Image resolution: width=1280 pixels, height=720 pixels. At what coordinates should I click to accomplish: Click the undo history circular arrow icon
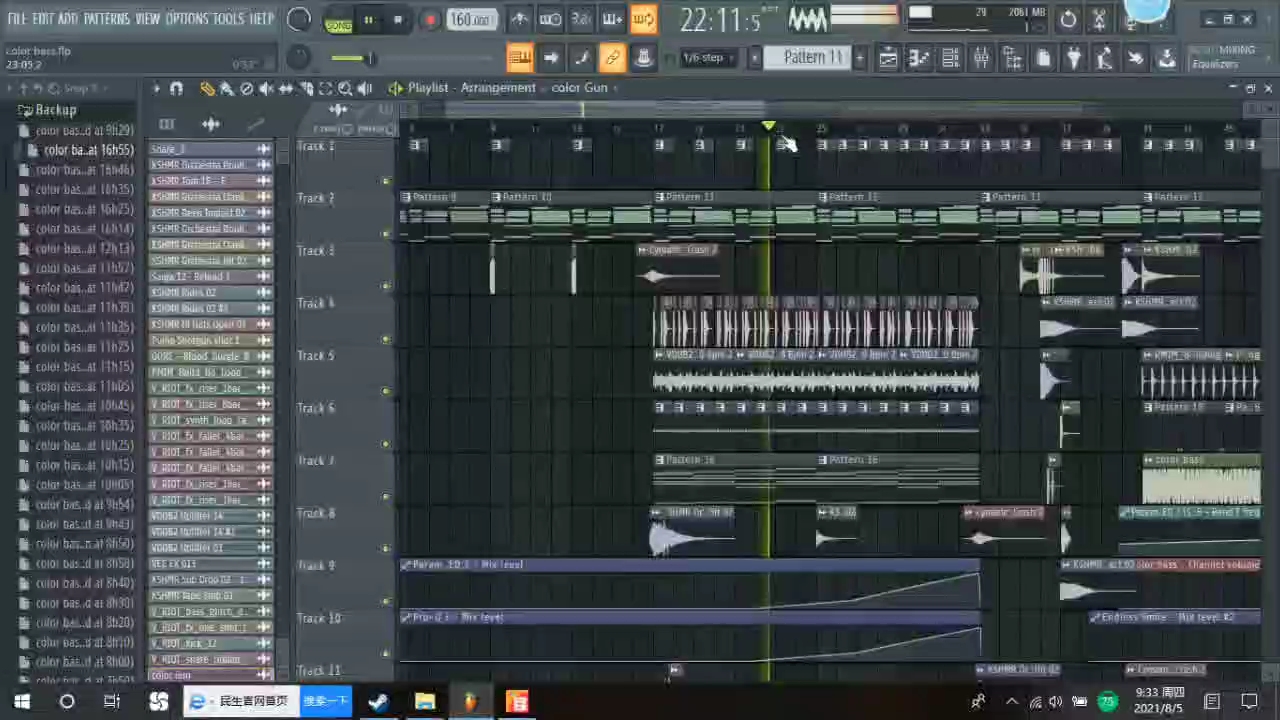[1068, 19]
